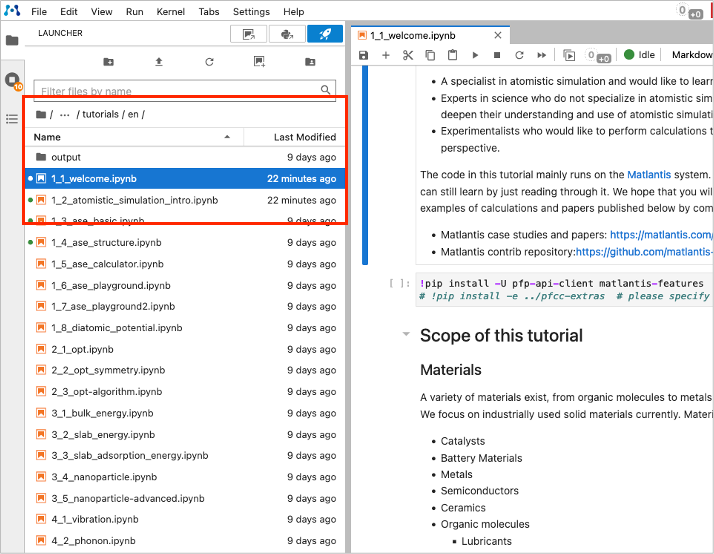The width and height of the screenshot is (714, 554).
Task: Insert a cell with the plus icon
Action: pyautogui.click(x=386, y=55)
